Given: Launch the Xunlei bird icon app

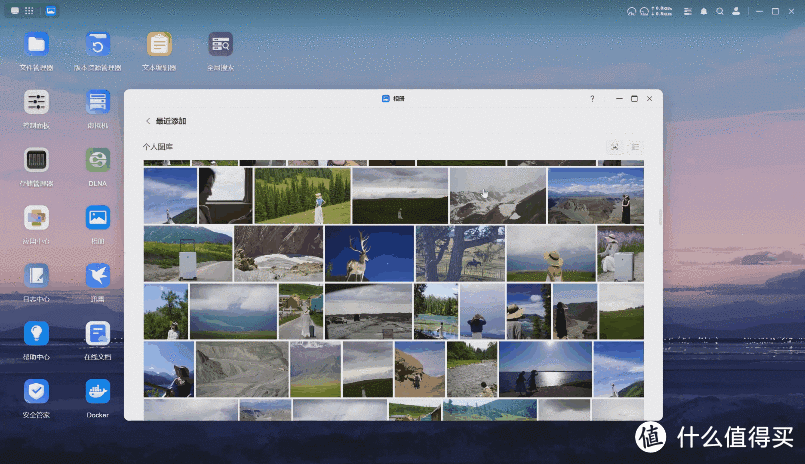Looking at the screenshot, I should point(97,275).
